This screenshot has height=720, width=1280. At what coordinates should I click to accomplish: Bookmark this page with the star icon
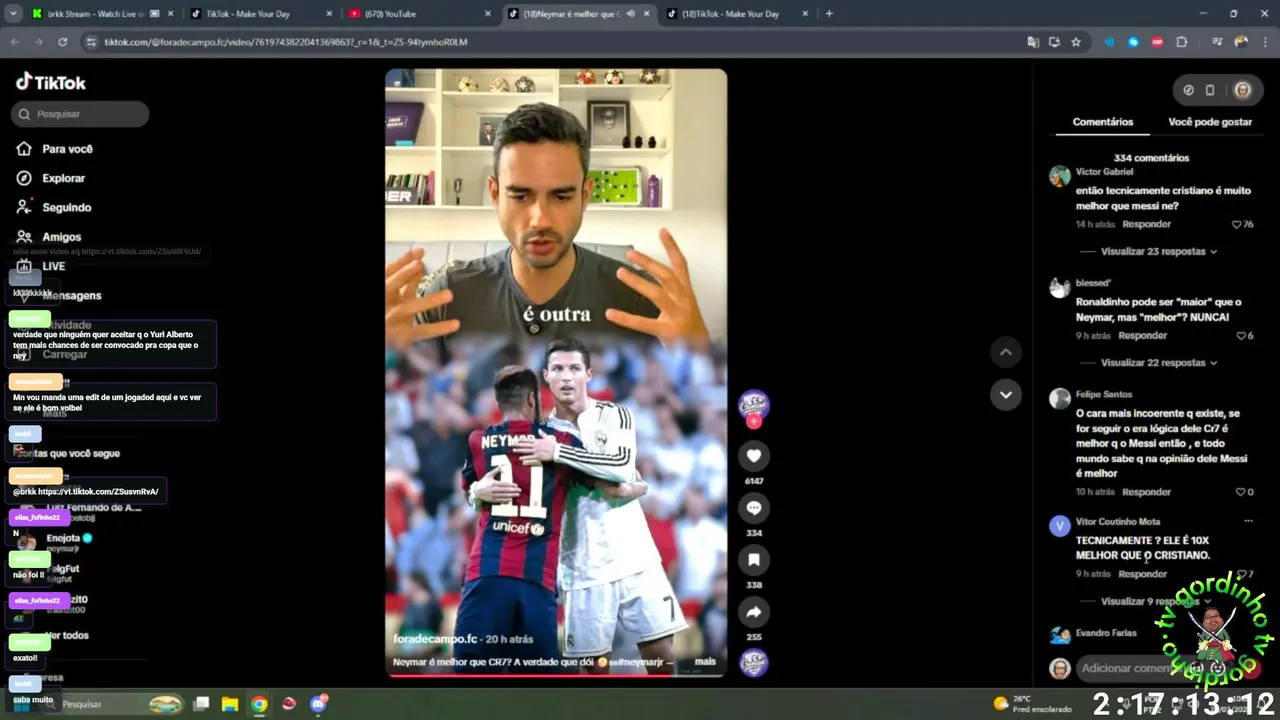coord(1076,42)
